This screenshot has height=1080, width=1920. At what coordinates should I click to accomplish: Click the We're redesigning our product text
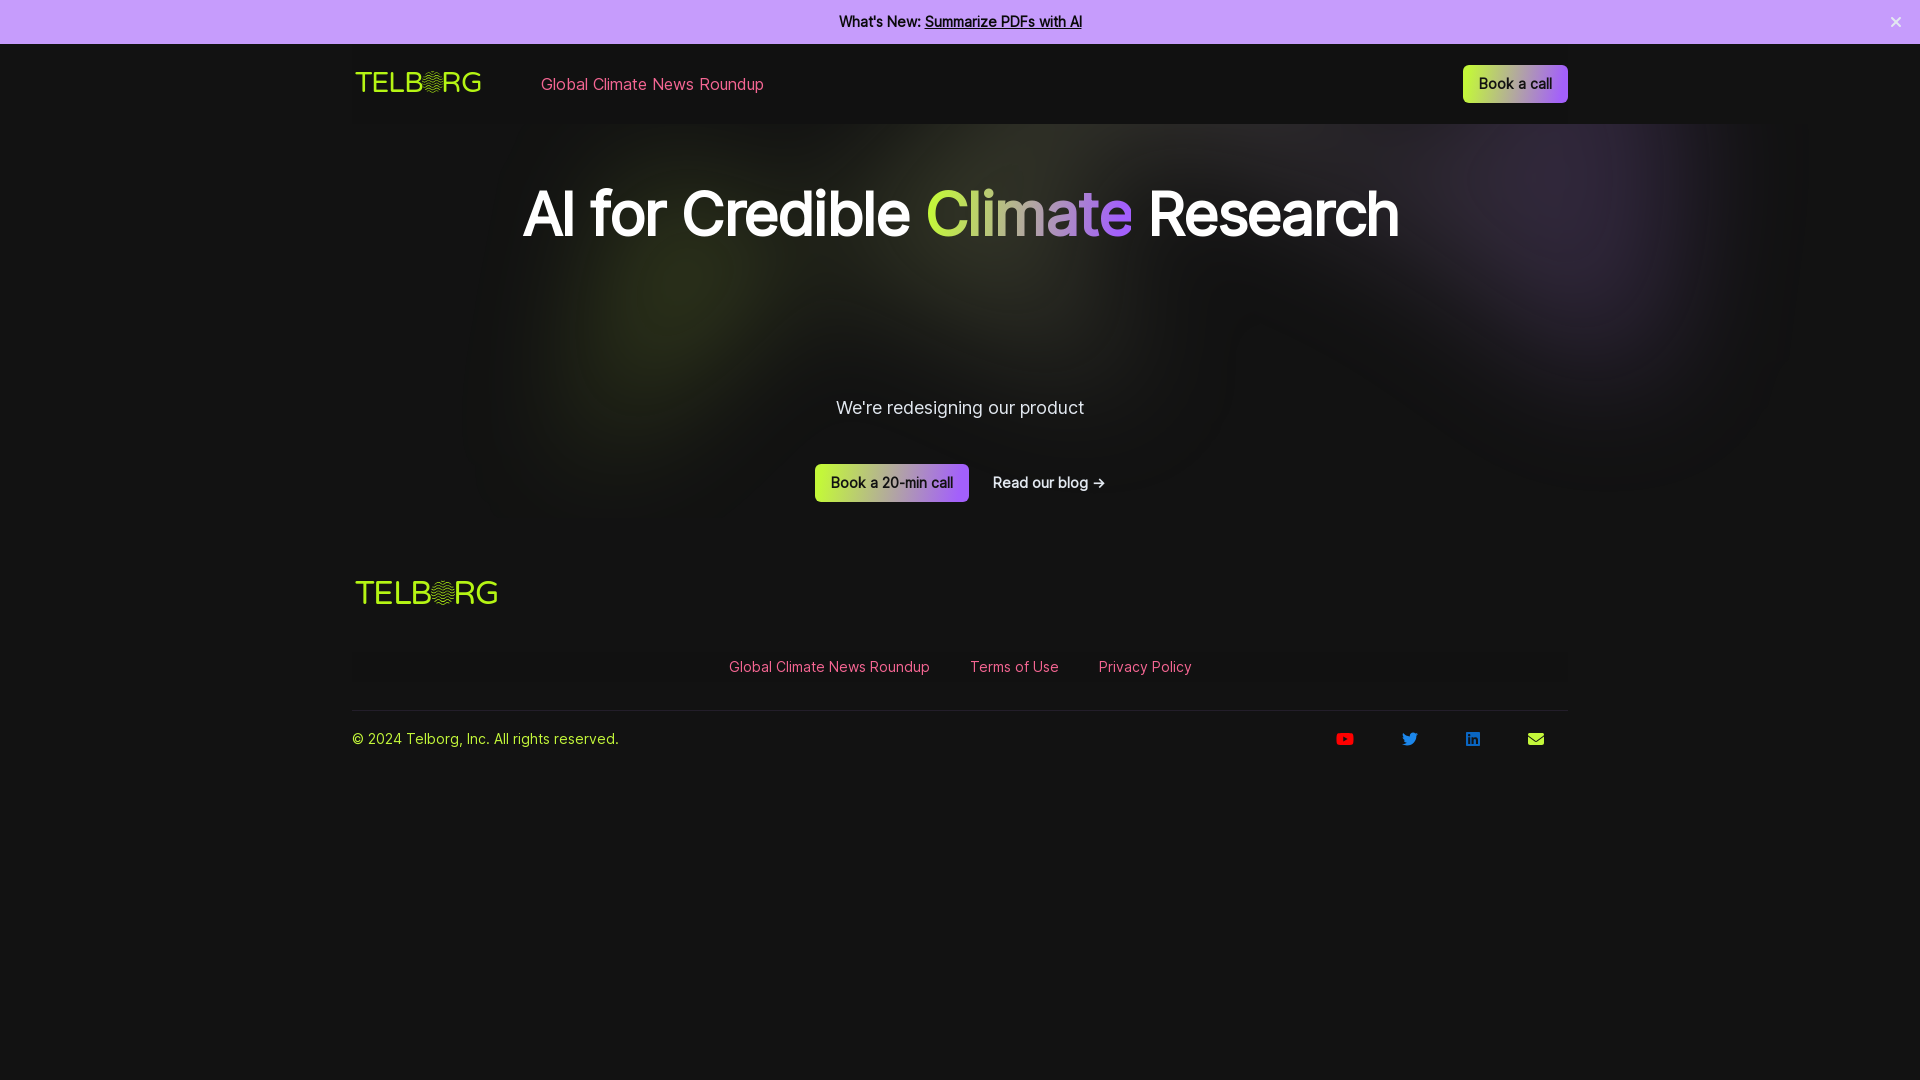[960, 408]
